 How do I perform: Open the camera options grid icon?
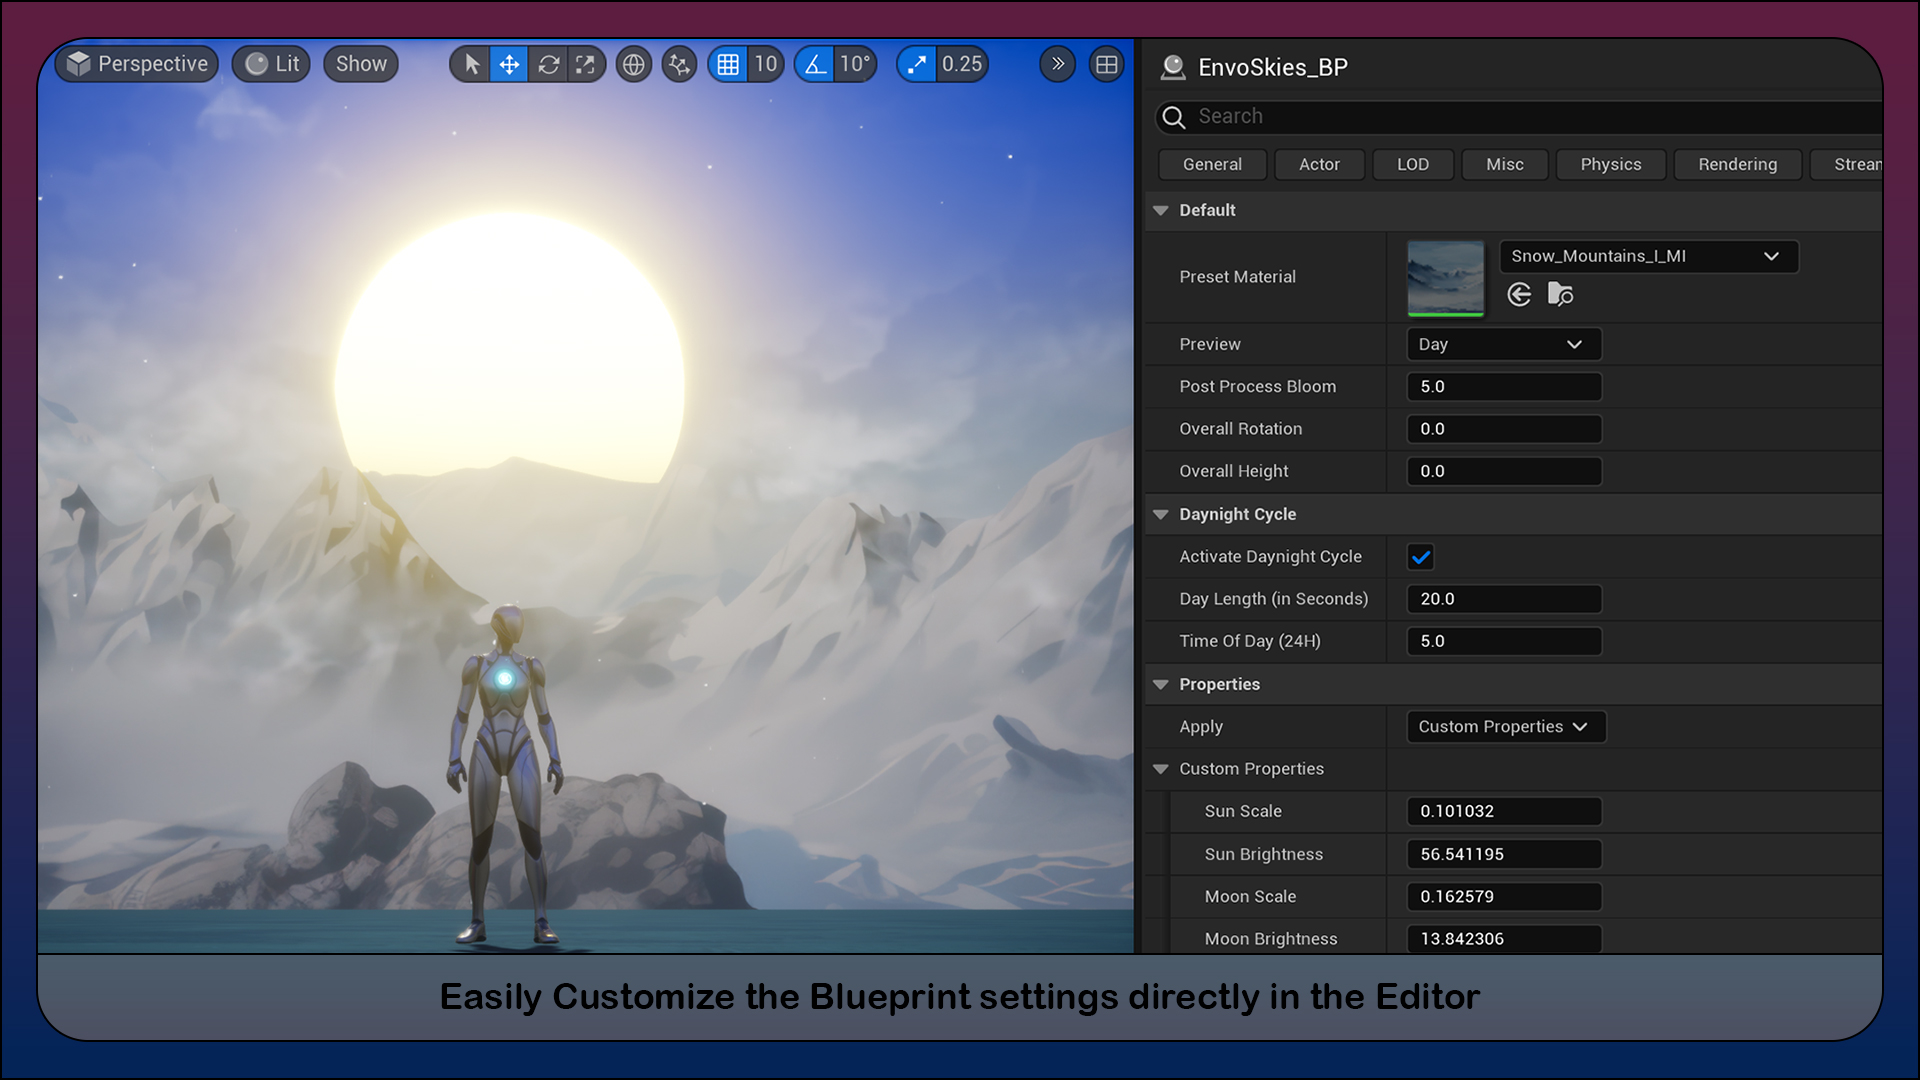coord(1106,63)
